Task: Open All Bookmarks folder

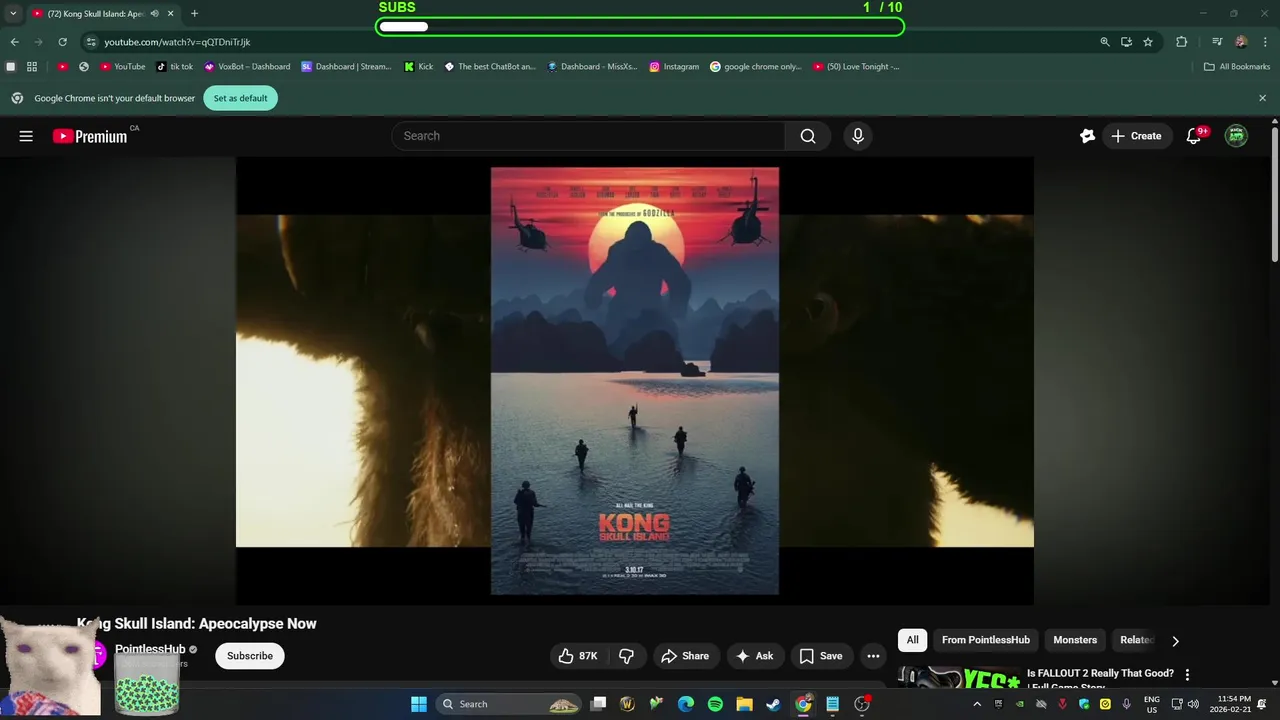Action: click(1237, 67)
